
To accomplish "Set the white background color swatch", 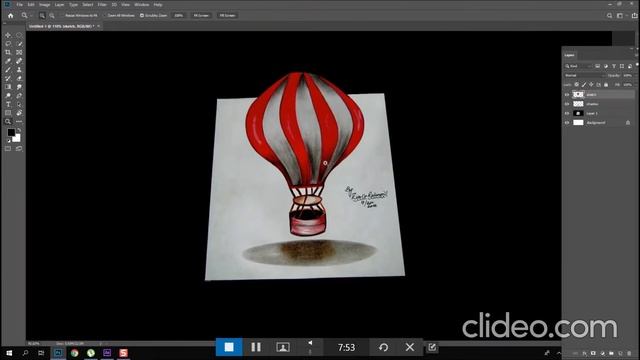I will 17,139.
